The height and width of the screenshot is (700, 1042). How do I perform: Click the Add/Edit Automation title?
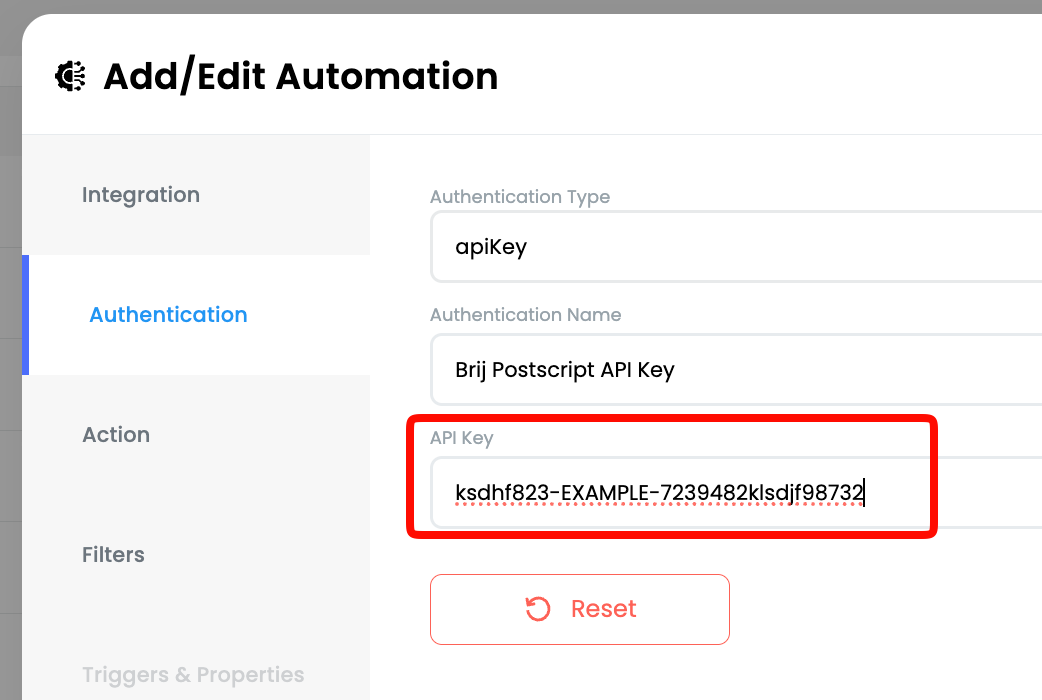(x=300, y=76)
